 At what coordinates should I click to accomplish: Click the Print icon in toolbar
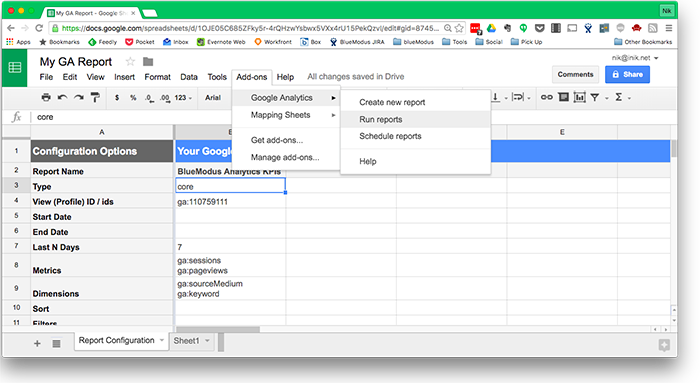tap(46, 97)
